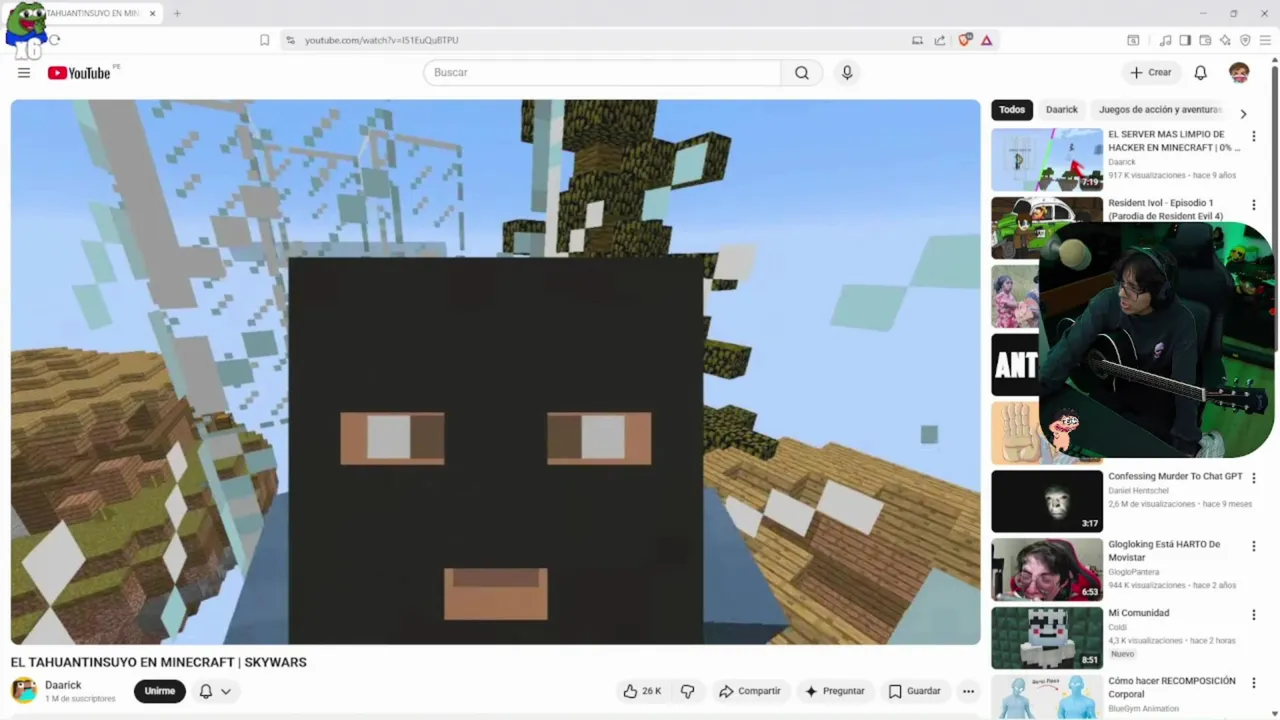
Task: Expand the notification bell dropdown next to Unirme
Action: (215, 691)
